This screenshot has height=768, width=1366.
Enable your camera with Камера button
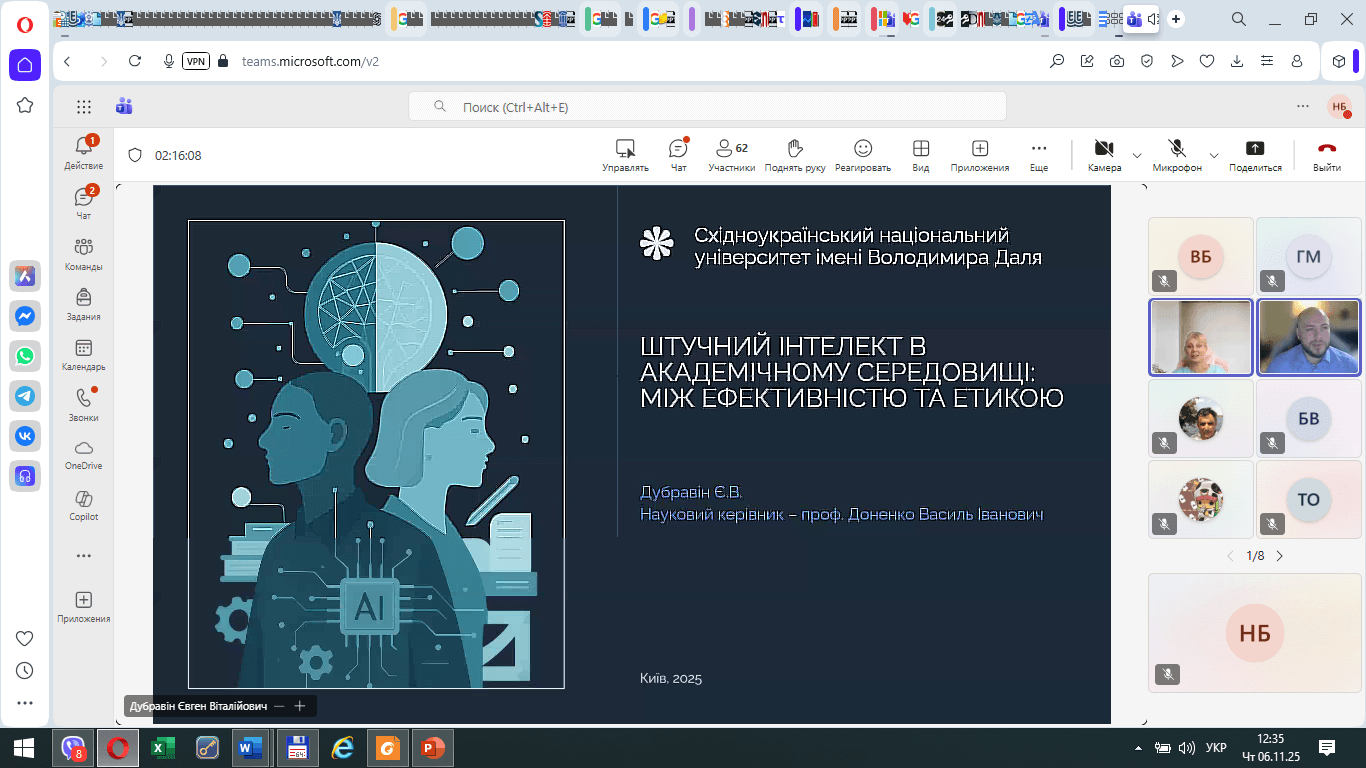tap(1104, 155)
